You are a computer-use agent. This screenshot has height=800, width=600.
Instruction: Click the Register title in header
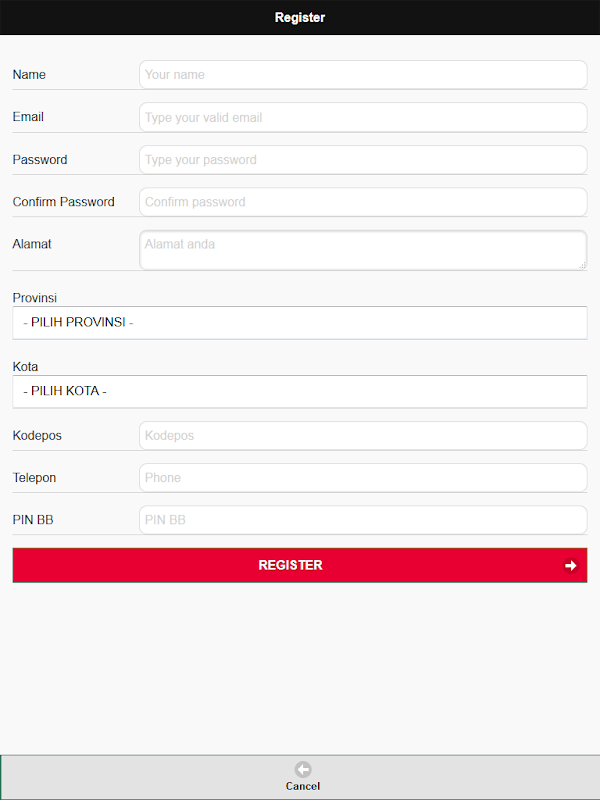click(300, 17)
